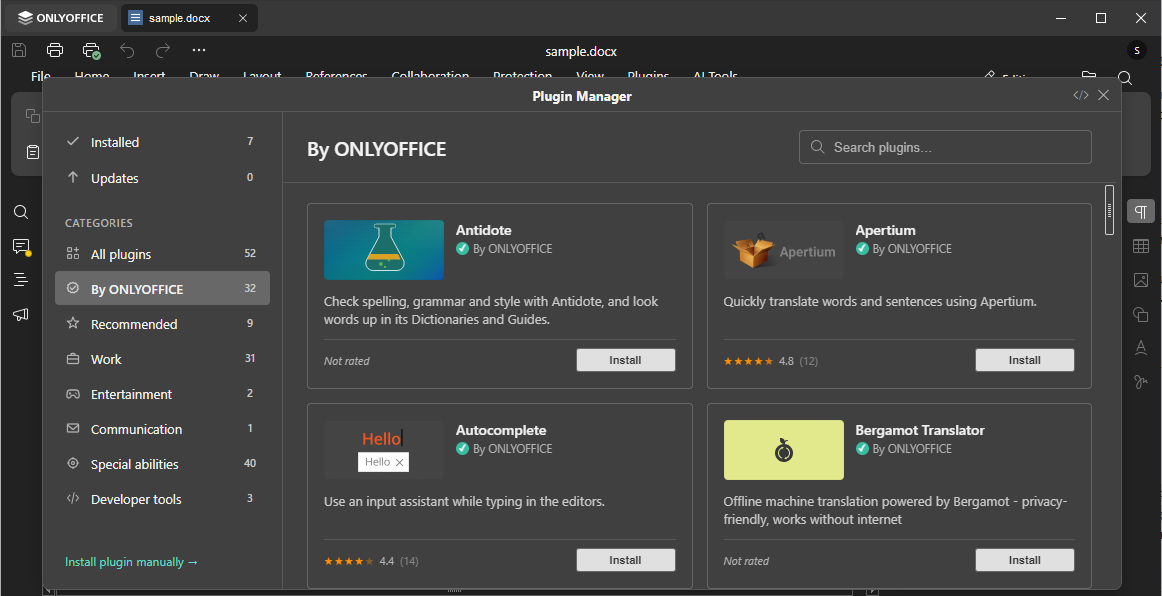1162x596 pixels.
Task: Click the Bergamot Translator plugin title
Action: tap(920, 430)
